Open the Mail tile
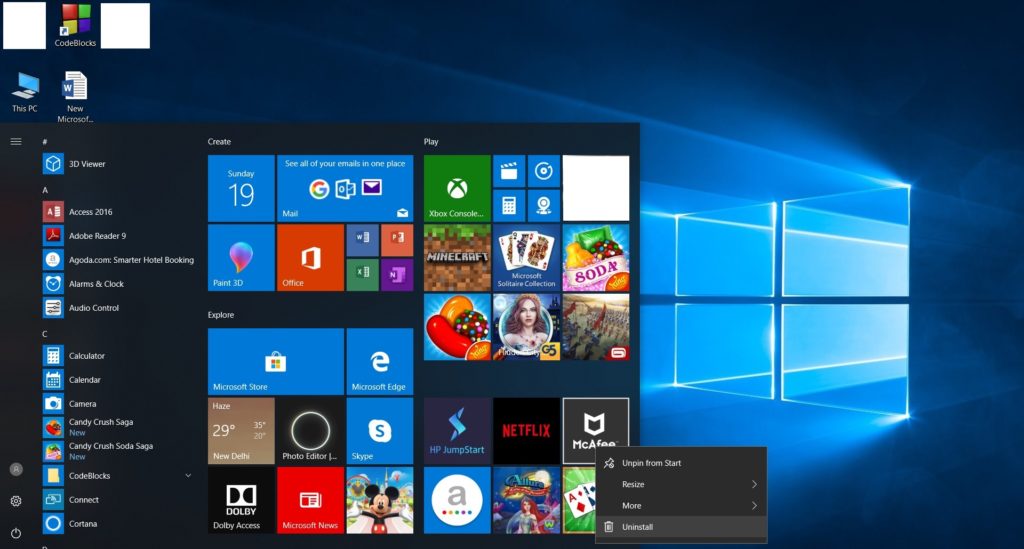Viewport: 1024px width, 549px height. [x=345, y=189]
